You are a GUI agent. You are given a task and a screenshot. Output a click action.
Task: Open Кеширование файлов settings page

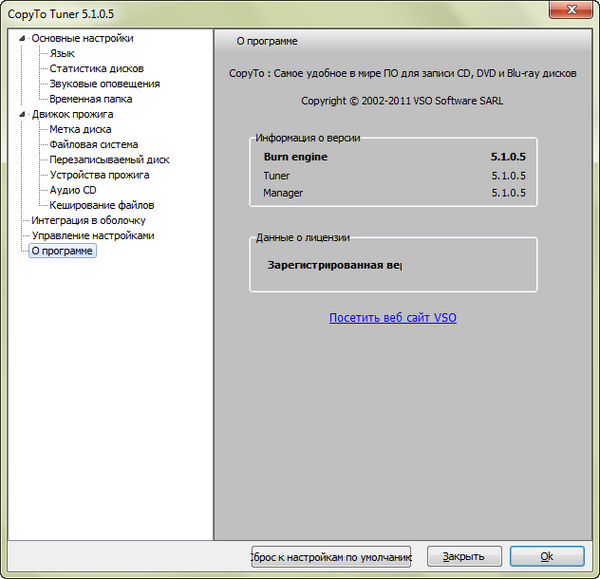tap(102, 205)
